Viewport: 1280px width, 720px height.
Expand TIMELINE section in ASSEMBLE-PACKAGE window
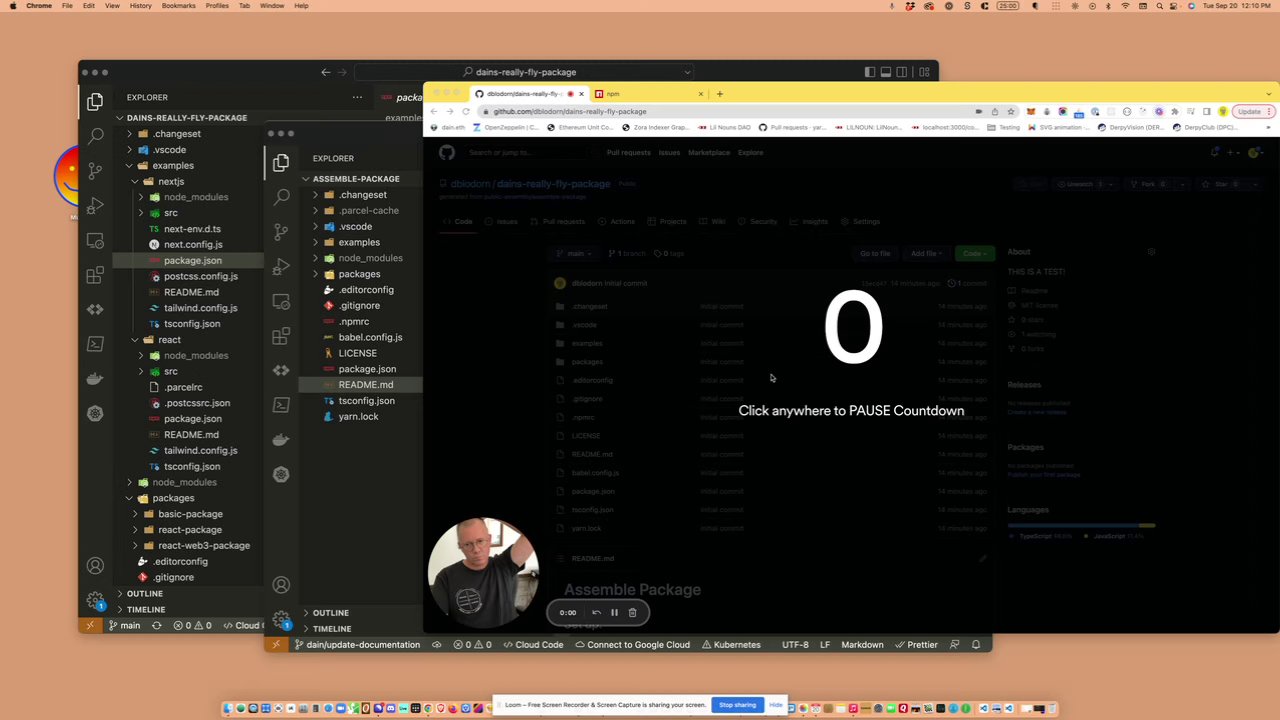(x=331, y=629)
